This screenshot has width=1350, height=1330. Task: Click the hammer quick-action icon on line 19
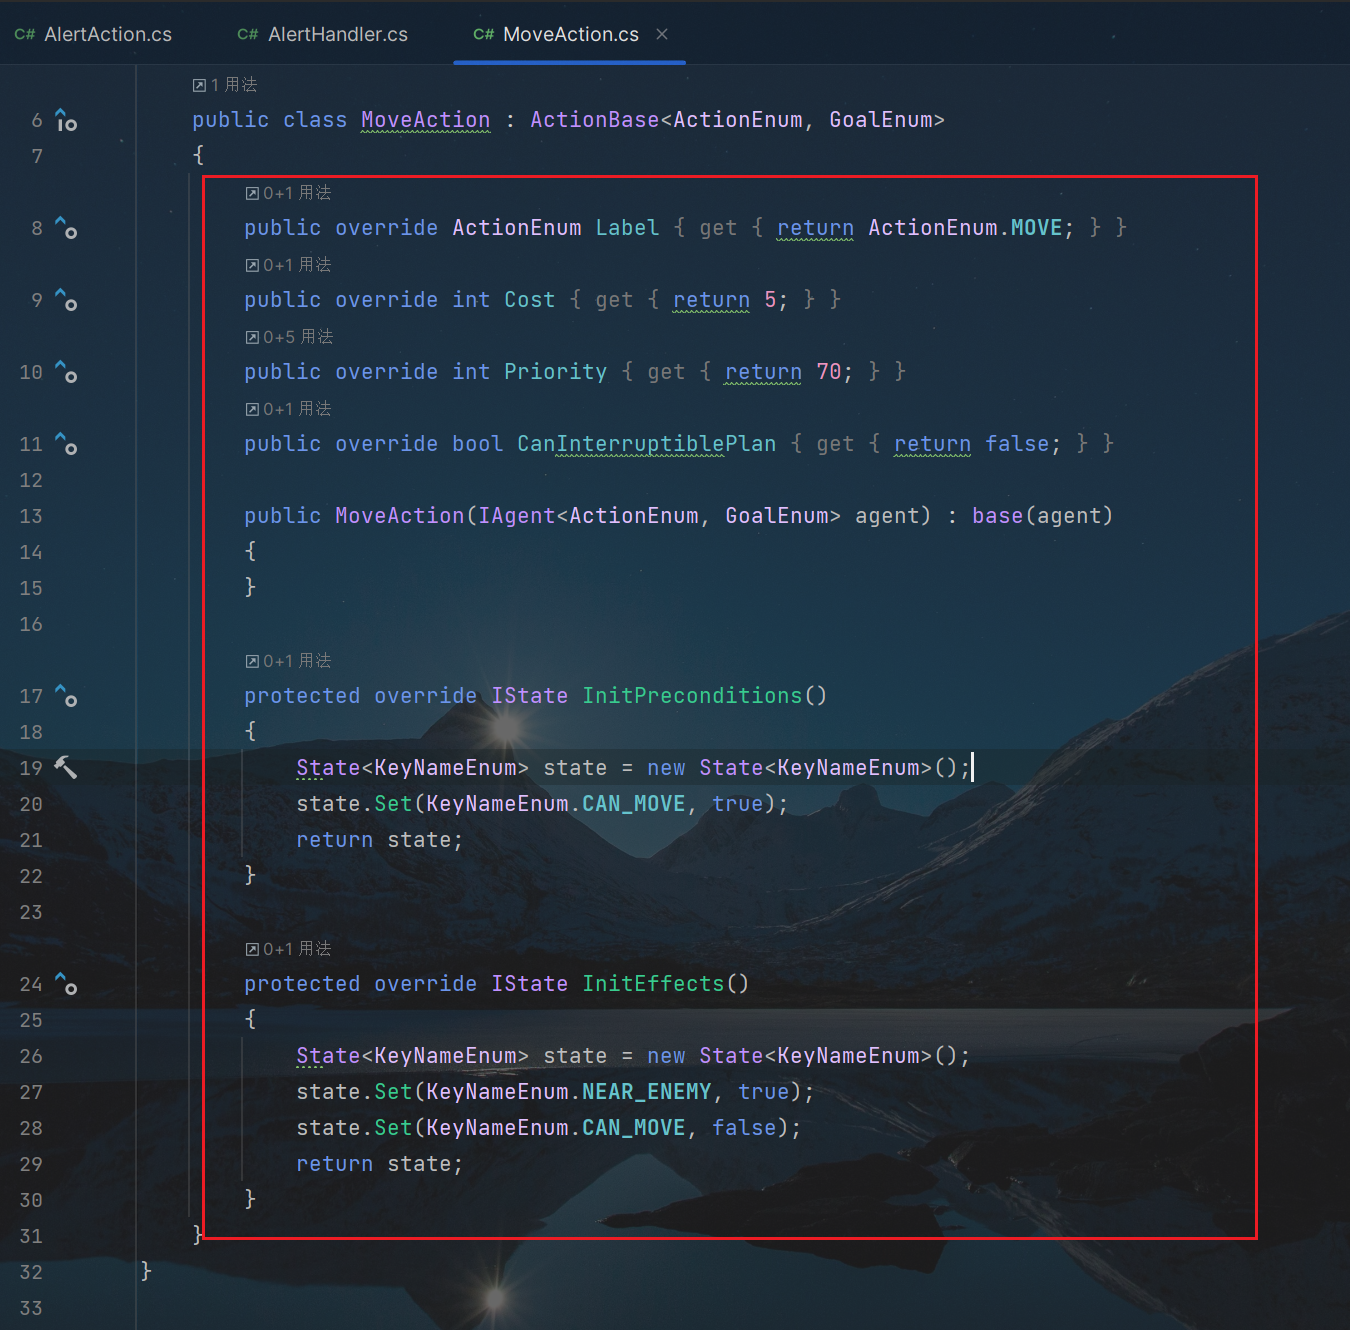tap(66, 768)
